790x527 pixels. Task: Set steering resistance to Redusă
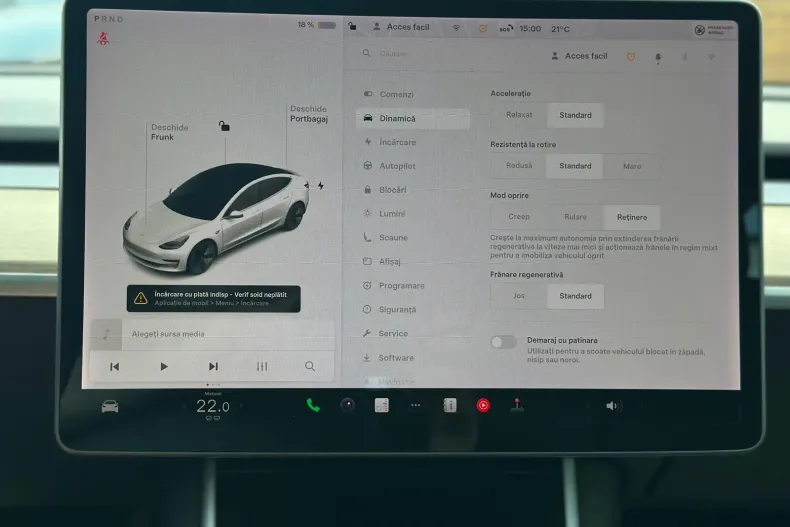(518, 166)
